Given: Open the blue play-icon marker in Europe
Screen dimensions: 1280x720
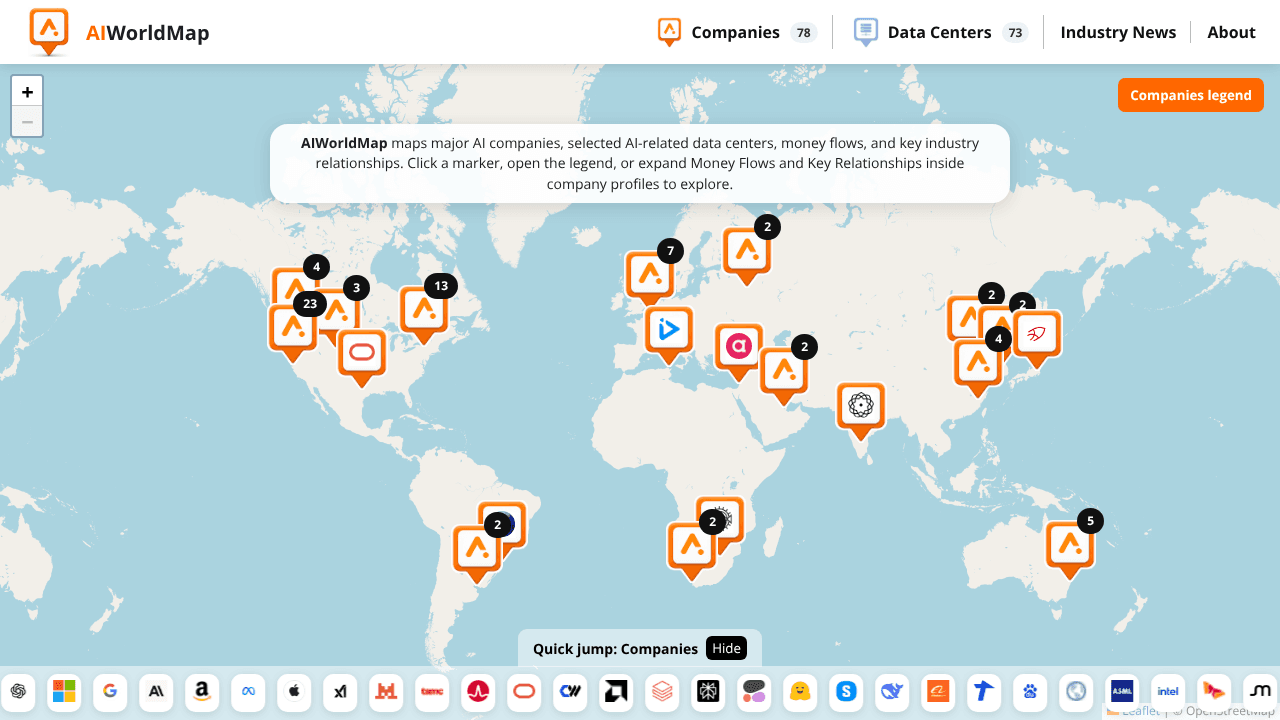Looking at the screenshot, I should tap(669, 334).
